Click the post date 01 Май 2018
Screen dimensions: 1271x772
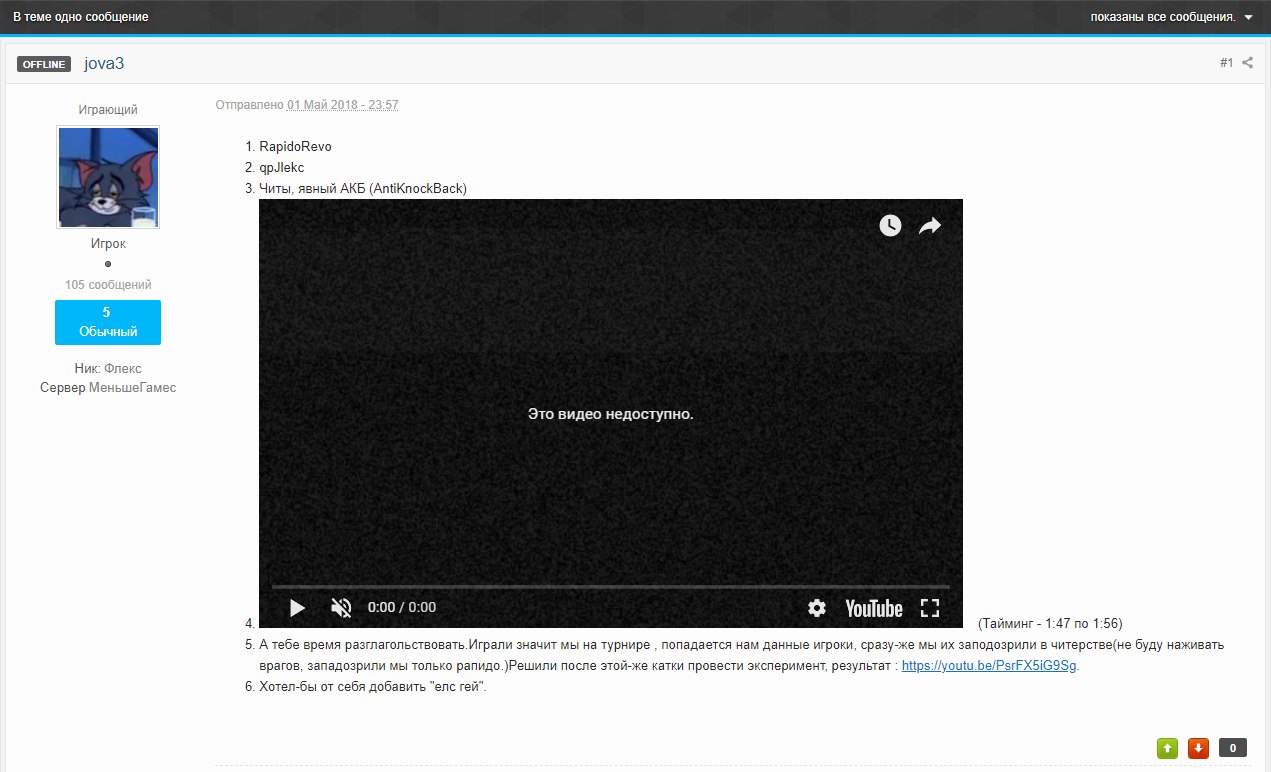click(x=343, y=105)
